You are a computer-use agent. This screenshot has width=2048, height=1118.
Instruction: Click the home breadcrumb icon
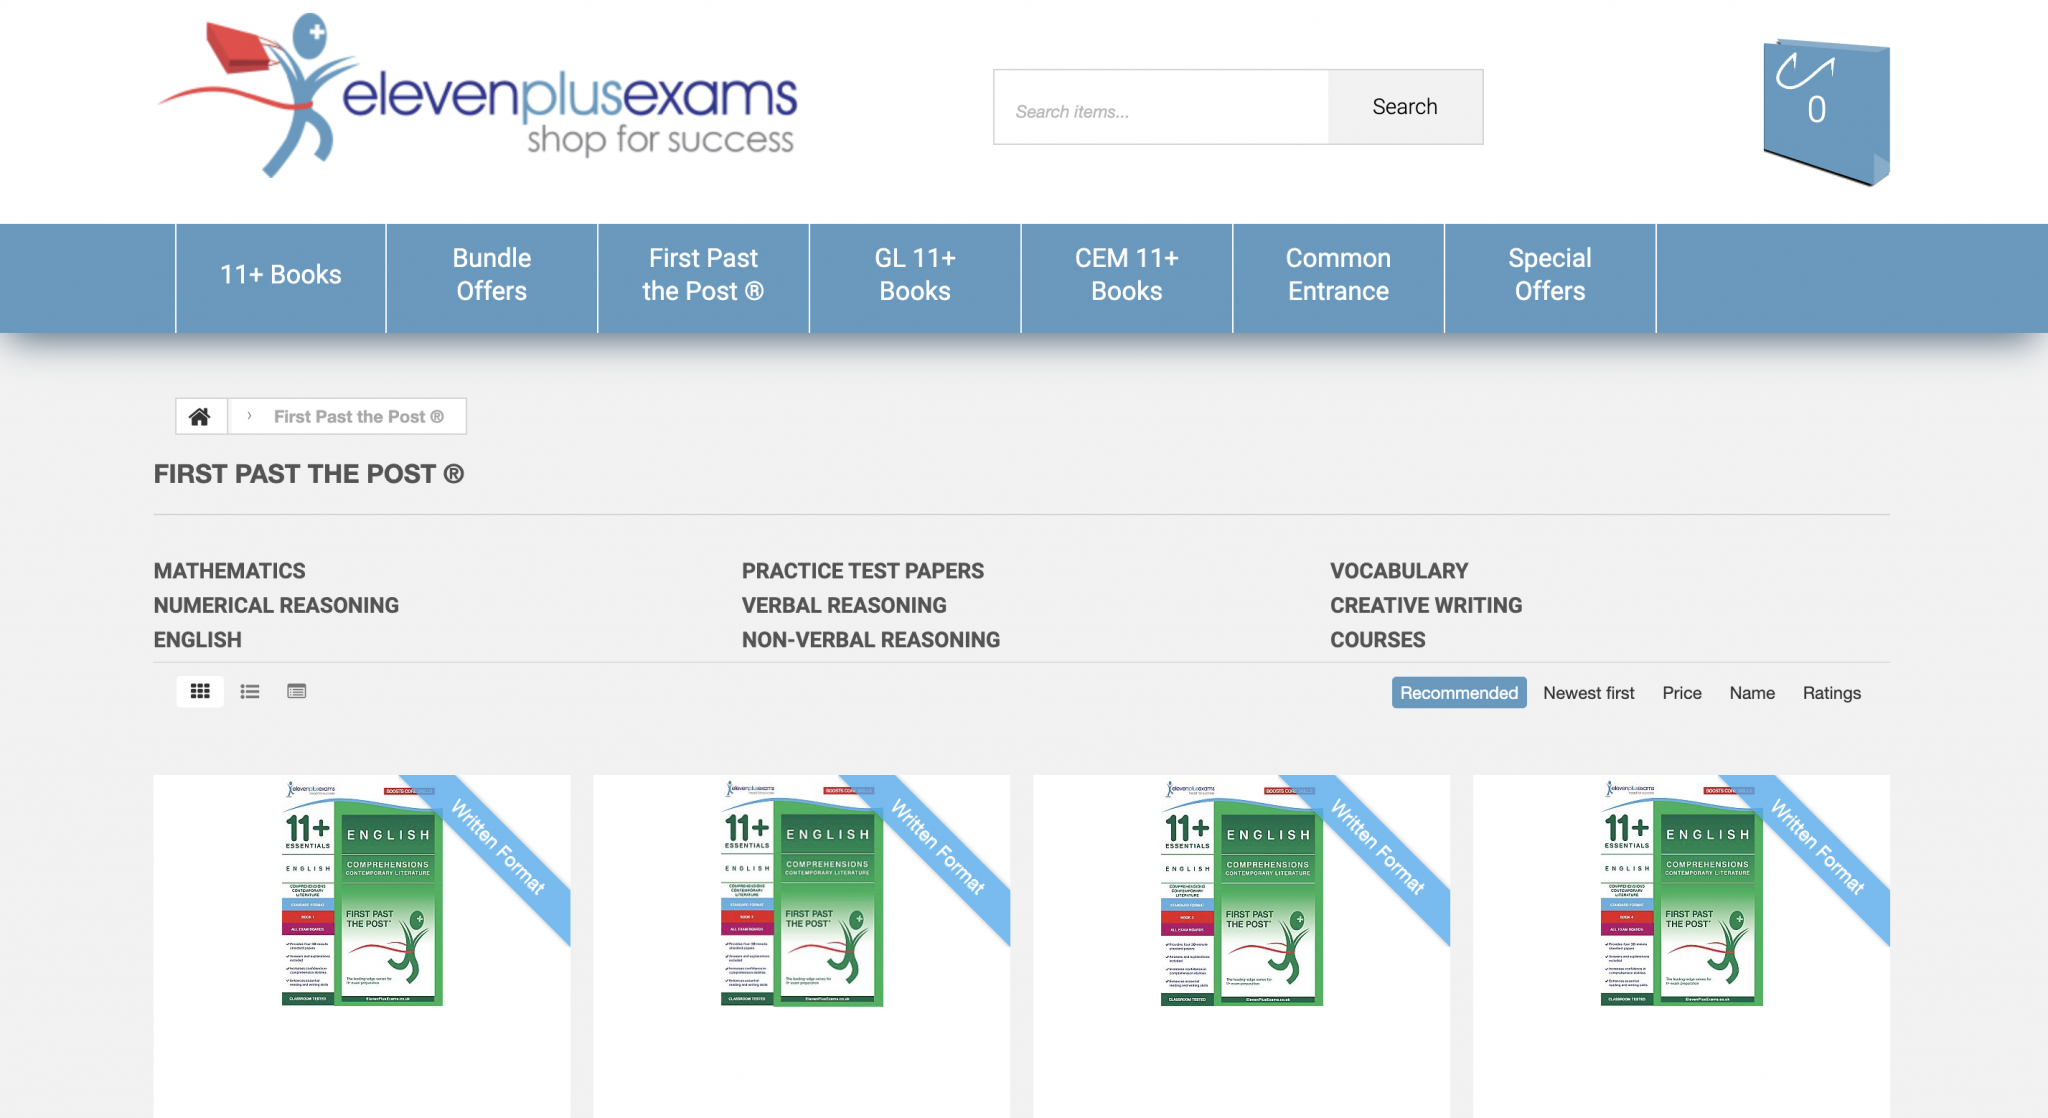(x=200, y=416)
